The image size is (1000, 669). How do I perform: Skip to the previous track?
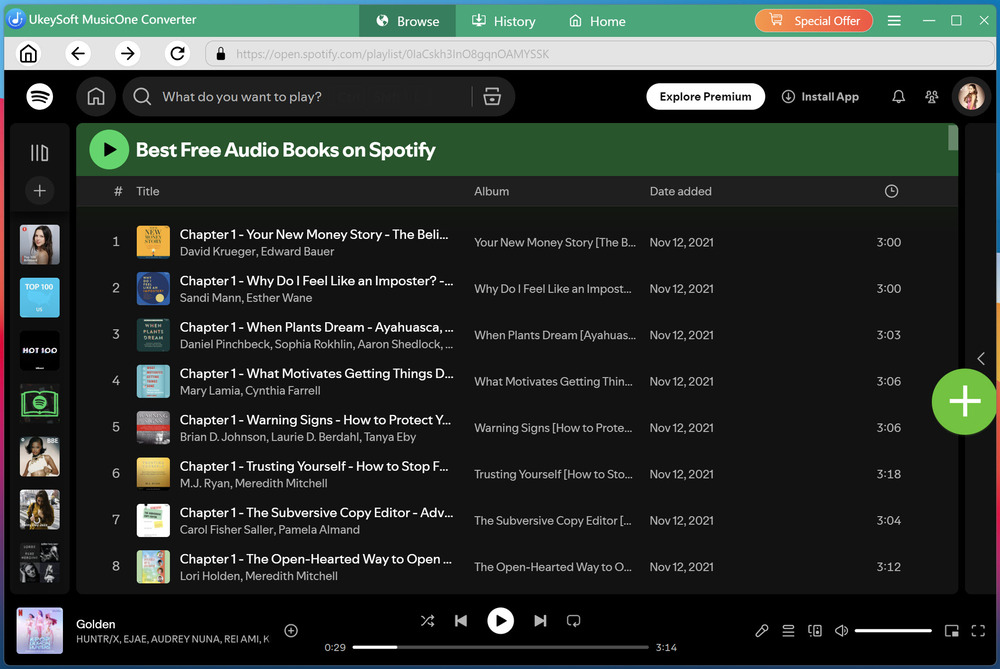point(460,621)
